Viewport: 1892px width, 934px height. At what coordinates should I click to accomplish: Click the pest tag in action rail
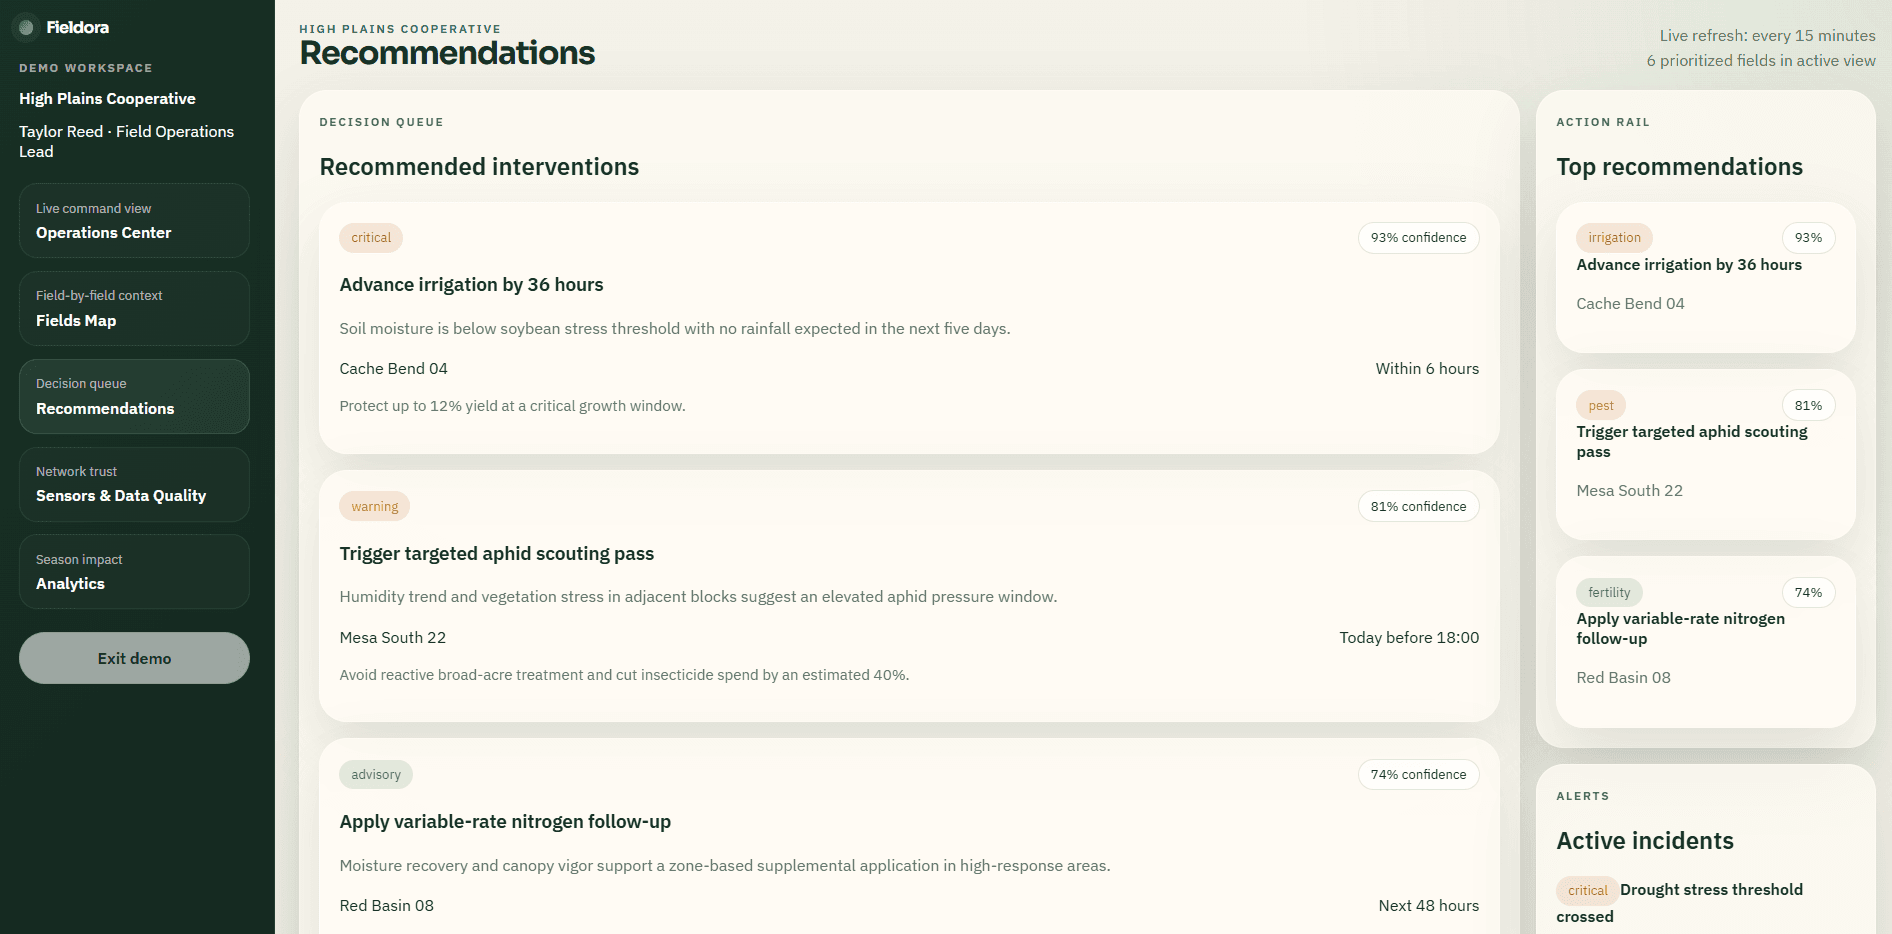[x=1600, y=405]
